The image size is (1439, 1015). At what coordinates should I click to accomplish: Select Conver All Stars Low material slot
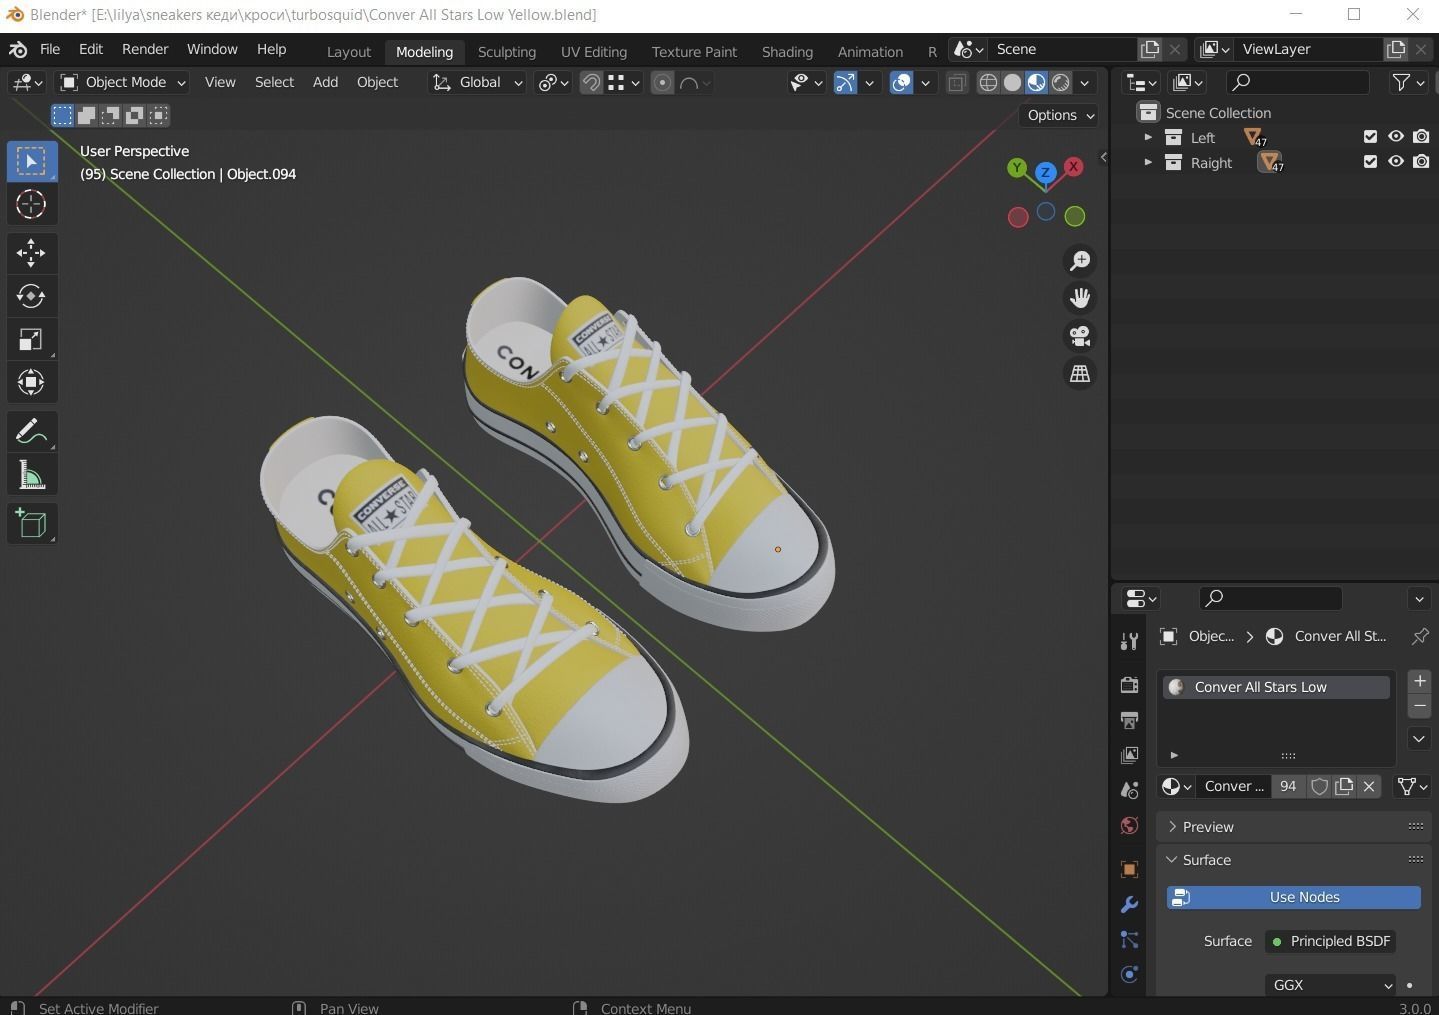1276,687
